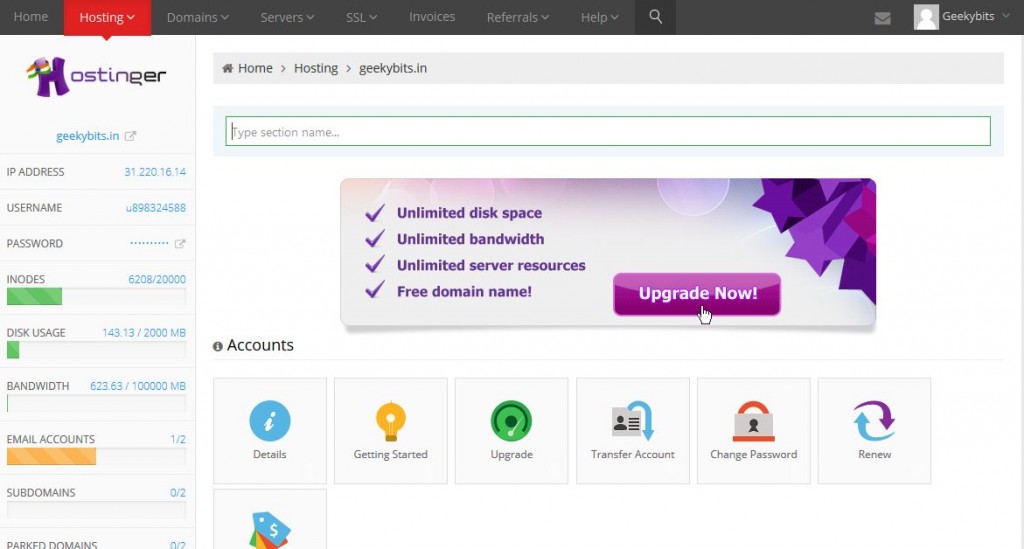Click the 143.13 / 2000 MB value
1024x549 pixels.
(x=144, y=332)
